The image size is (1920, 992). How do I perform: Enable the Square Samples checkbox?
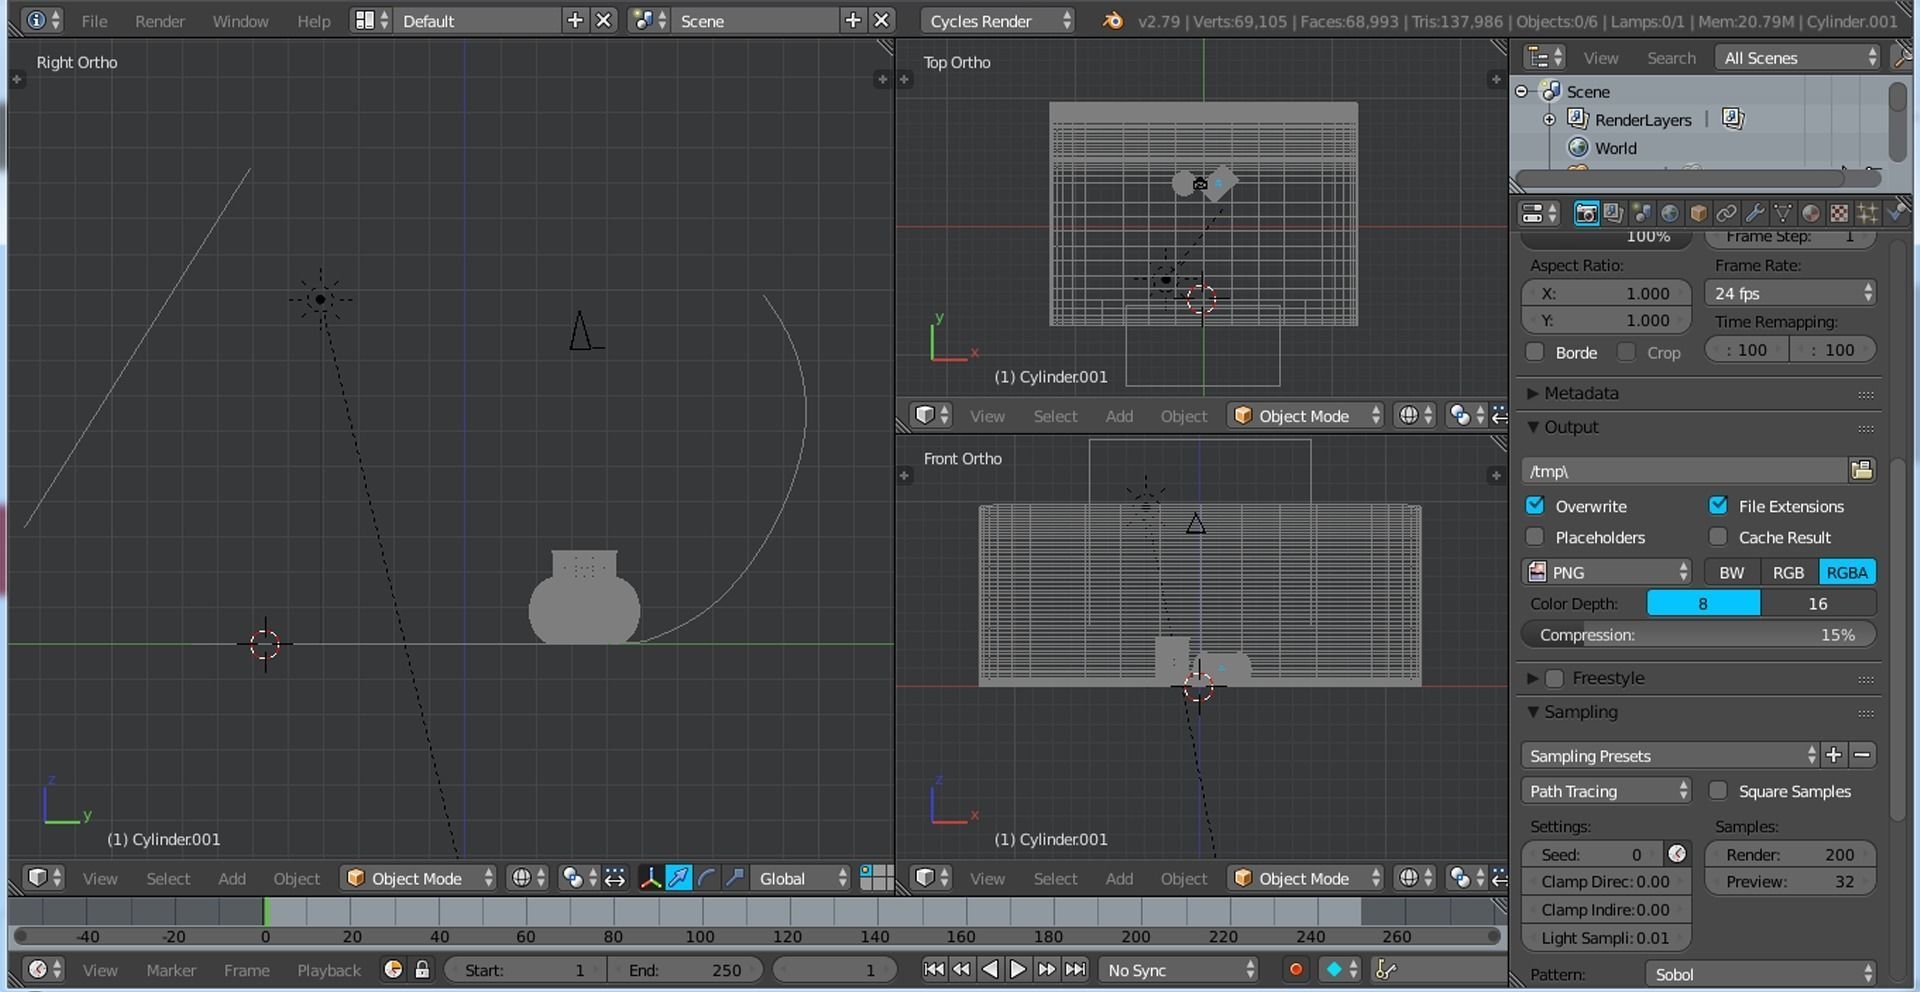tap(1718, 791)
